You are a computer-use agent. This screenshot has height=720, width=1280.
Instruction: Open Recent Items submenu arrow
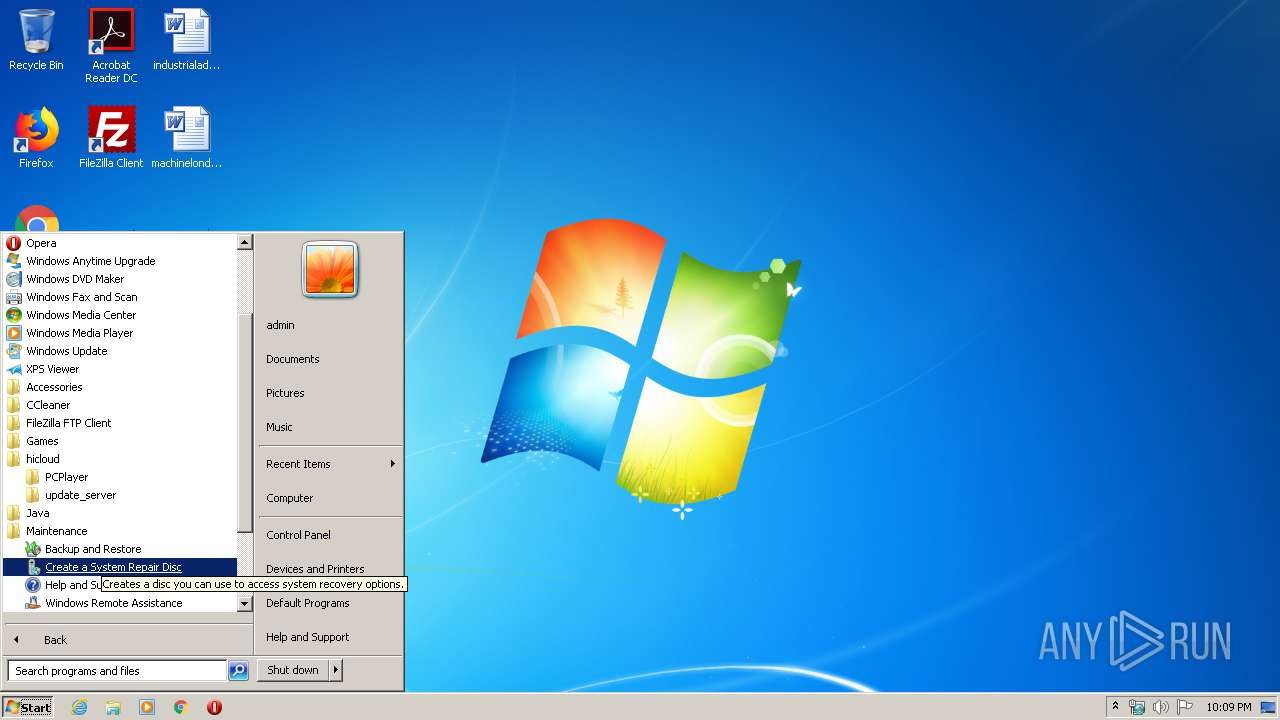coord(393,464)
